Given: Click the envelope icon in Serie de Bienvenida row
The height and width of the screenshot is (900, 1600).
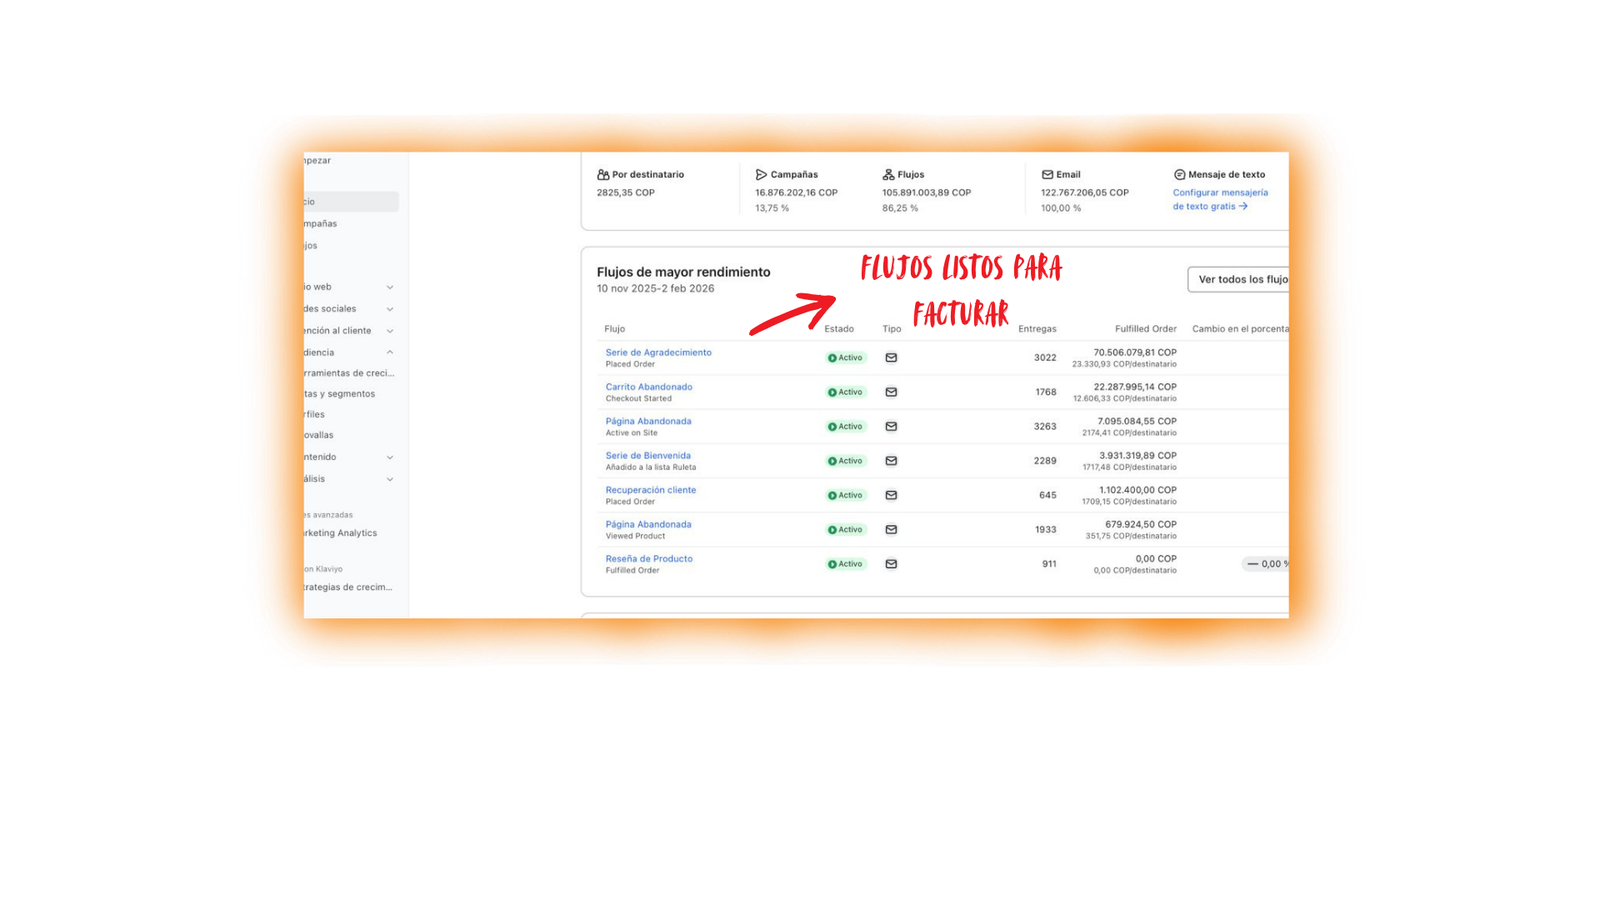Looking at the screenshot, I should pos(891,461).
